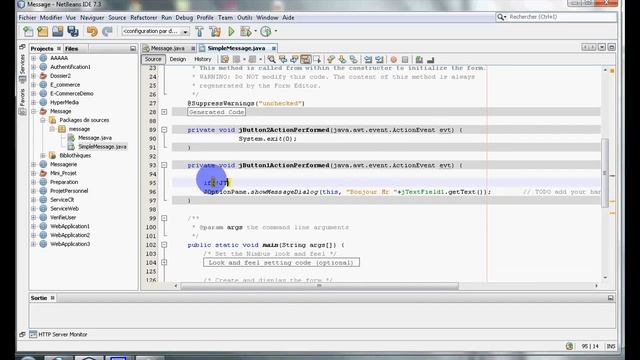The image size is (640, 360).
Task: Expand the AAAAA project node
Action: coord(34,58)
